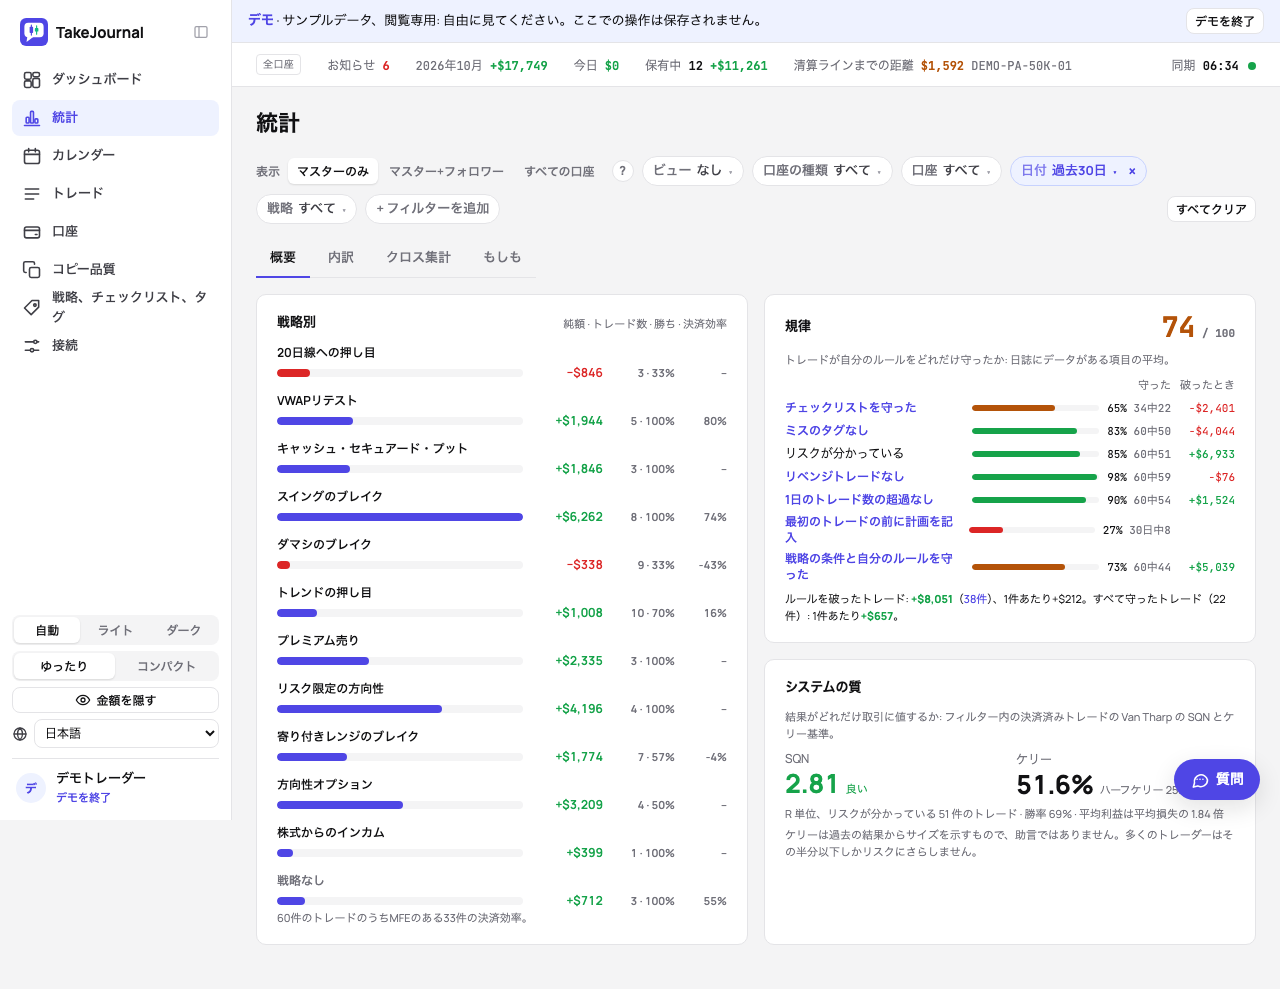The image size is (1280, 989).
Task: Switch density to コンパクト
Action: tap(166, 666)
